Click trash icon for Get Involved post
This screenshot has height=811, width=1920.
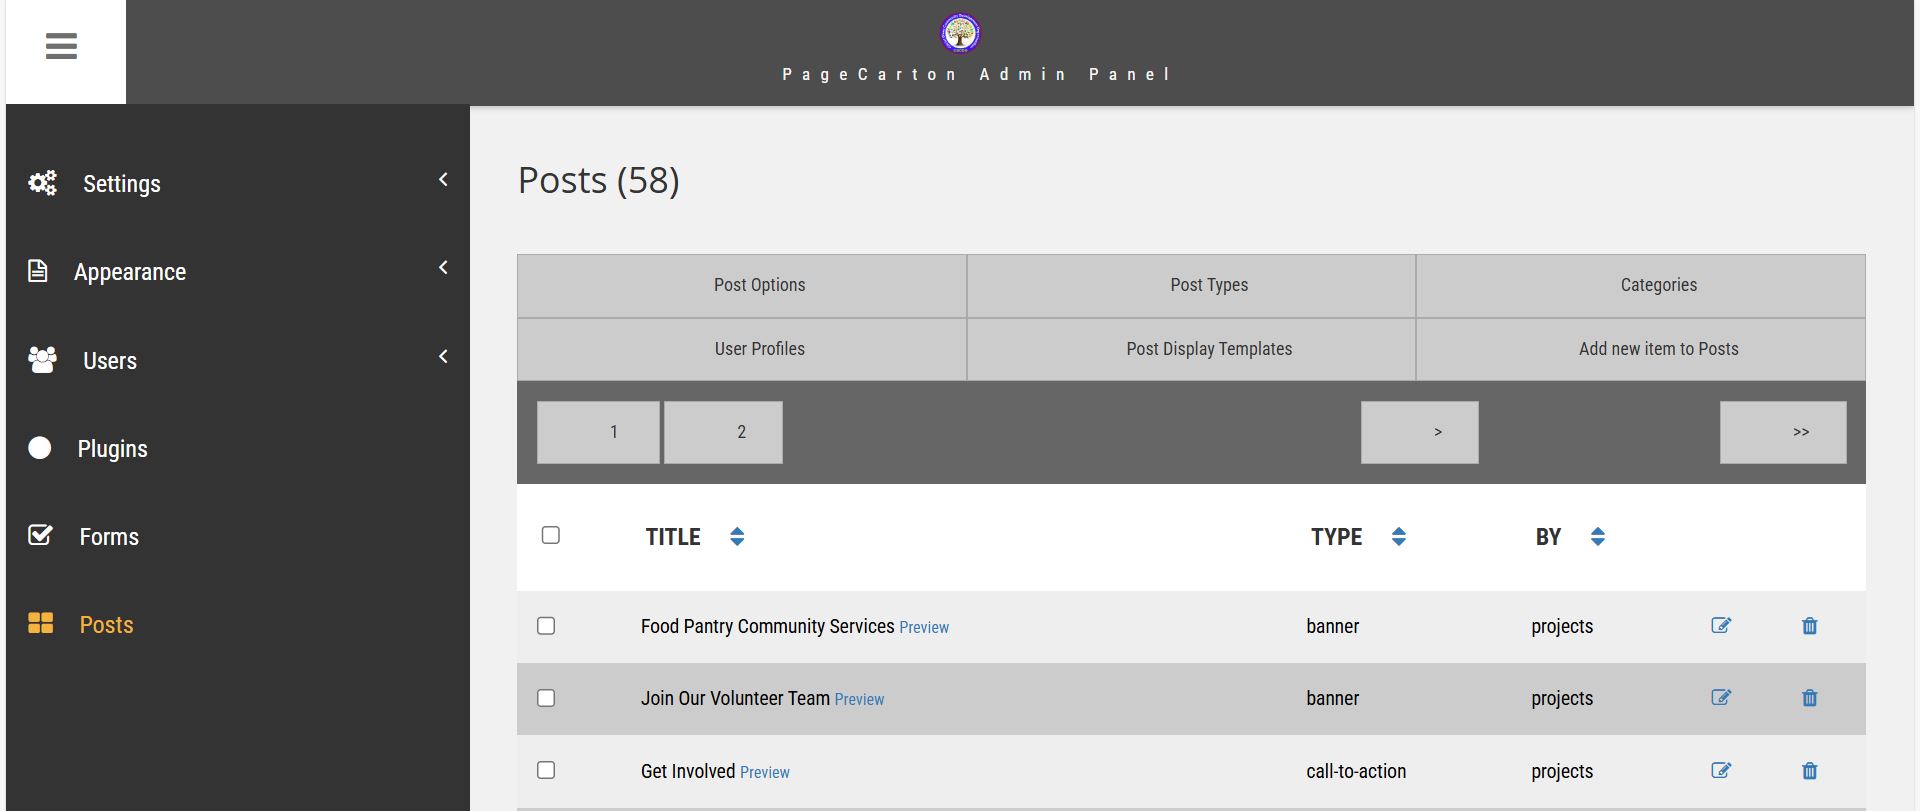click(1809, 771)
